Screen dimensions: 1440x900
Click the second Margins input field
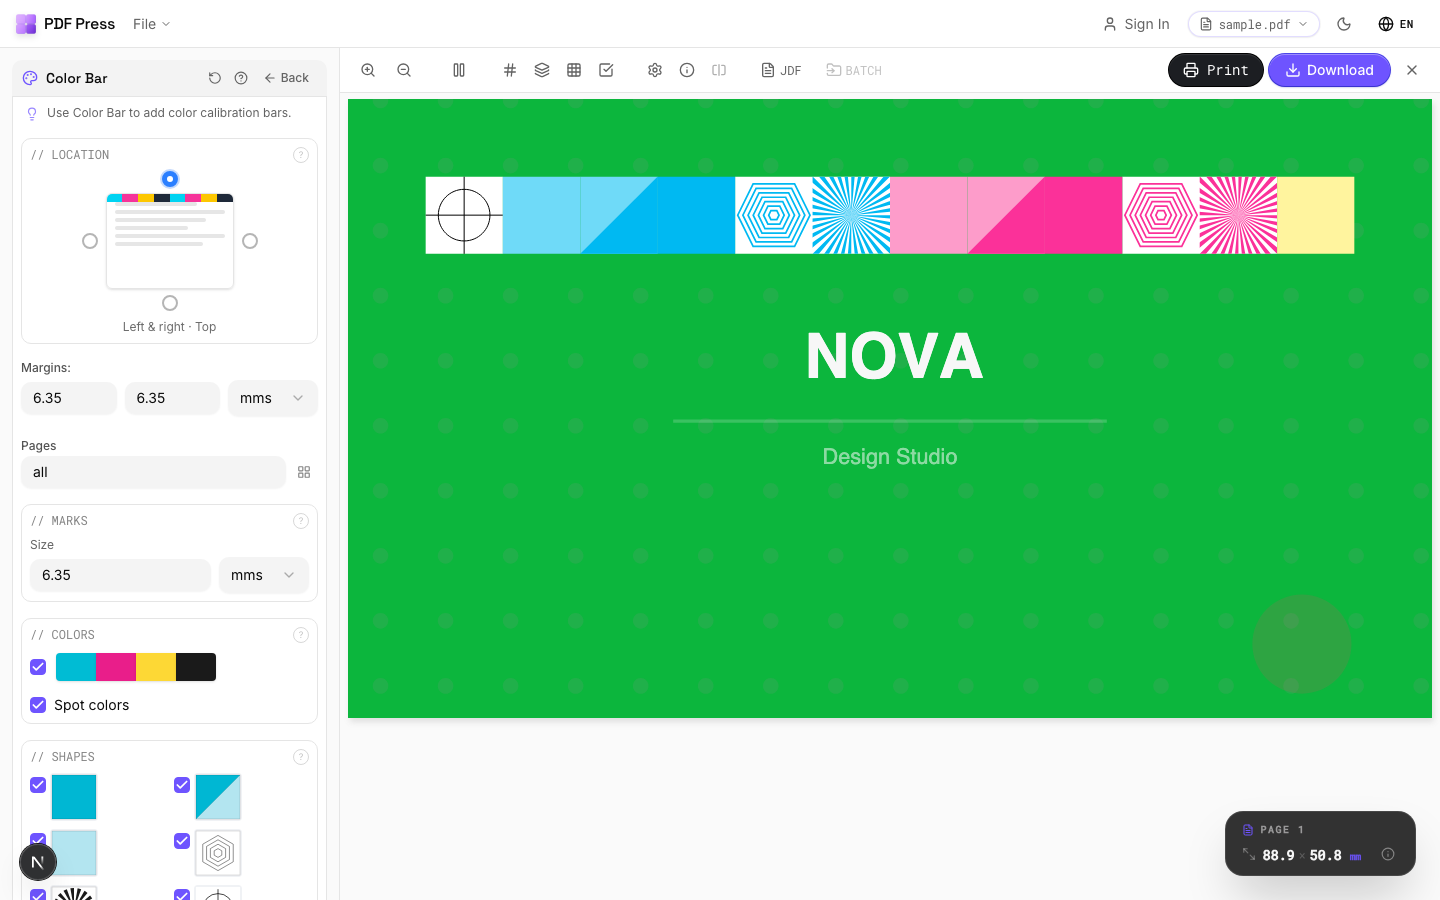172,398
